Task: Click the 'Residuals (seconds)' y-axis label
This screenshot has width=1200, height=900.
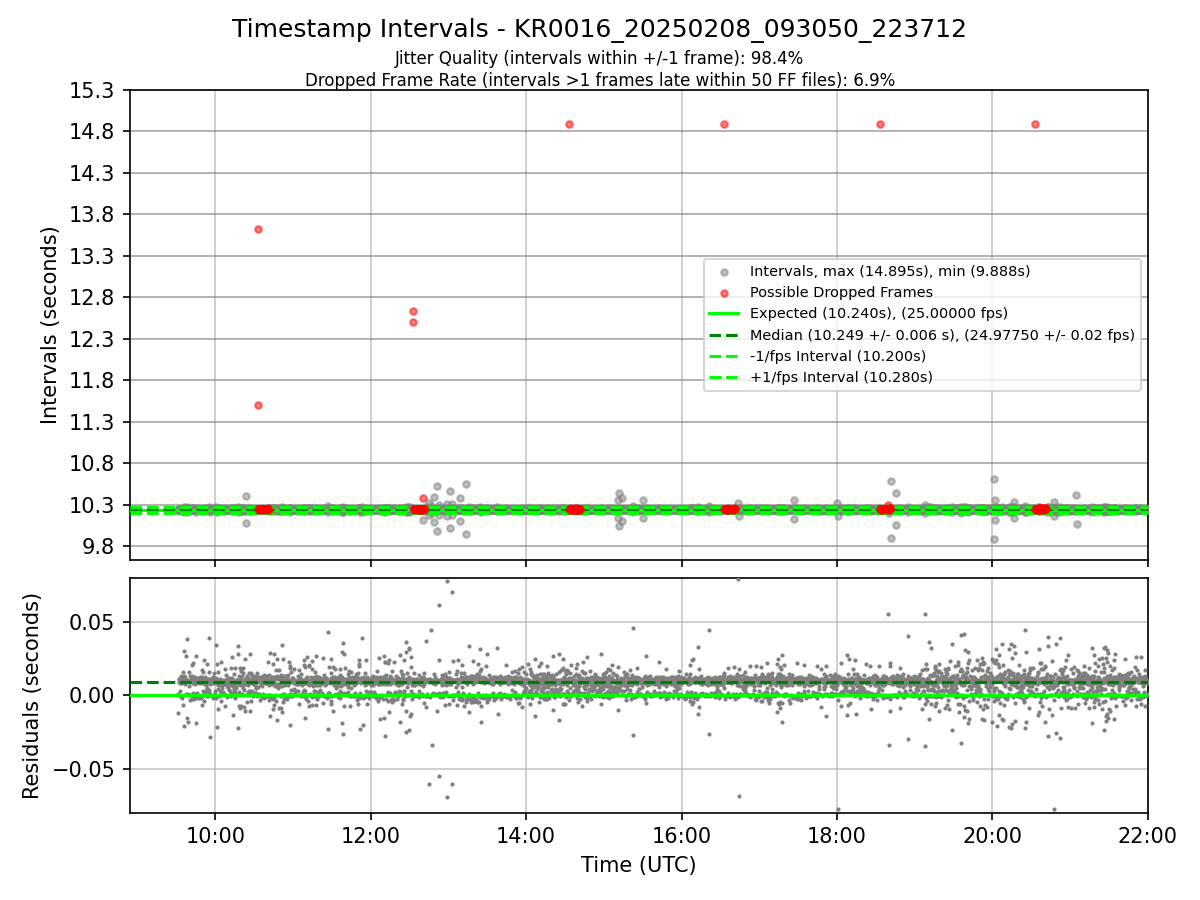Action: [x=32, y=696]
